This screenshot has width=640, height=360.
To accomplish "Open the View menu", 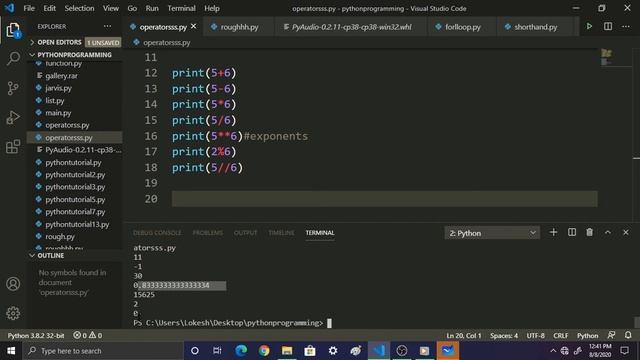I will tap(111, 8).
